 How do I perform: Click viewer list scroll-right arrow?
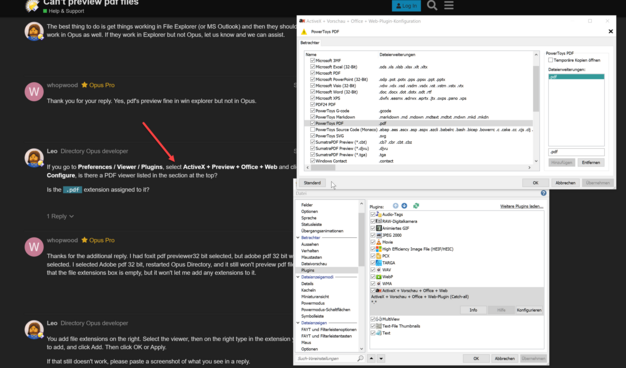click(529, 168)
